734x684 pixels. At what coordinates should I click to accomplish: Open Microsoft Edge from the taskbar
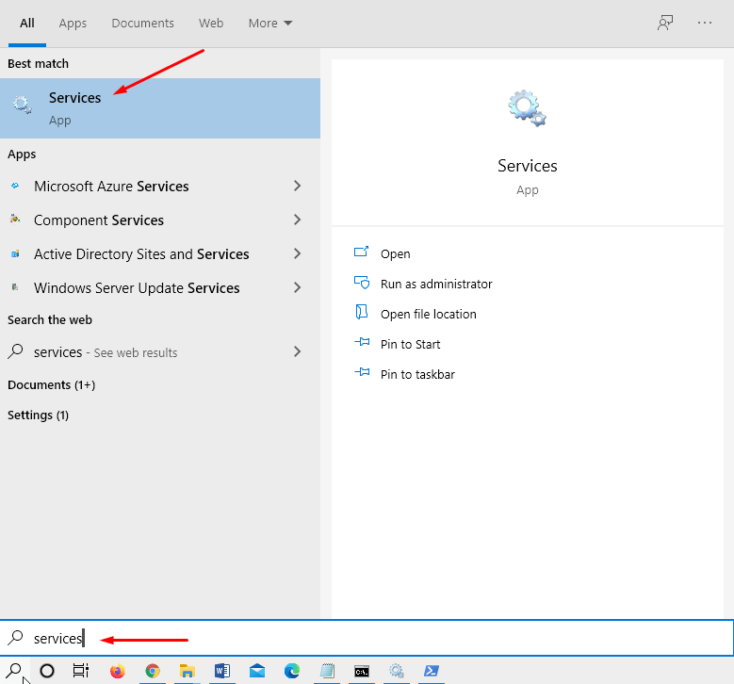[292, 671]
